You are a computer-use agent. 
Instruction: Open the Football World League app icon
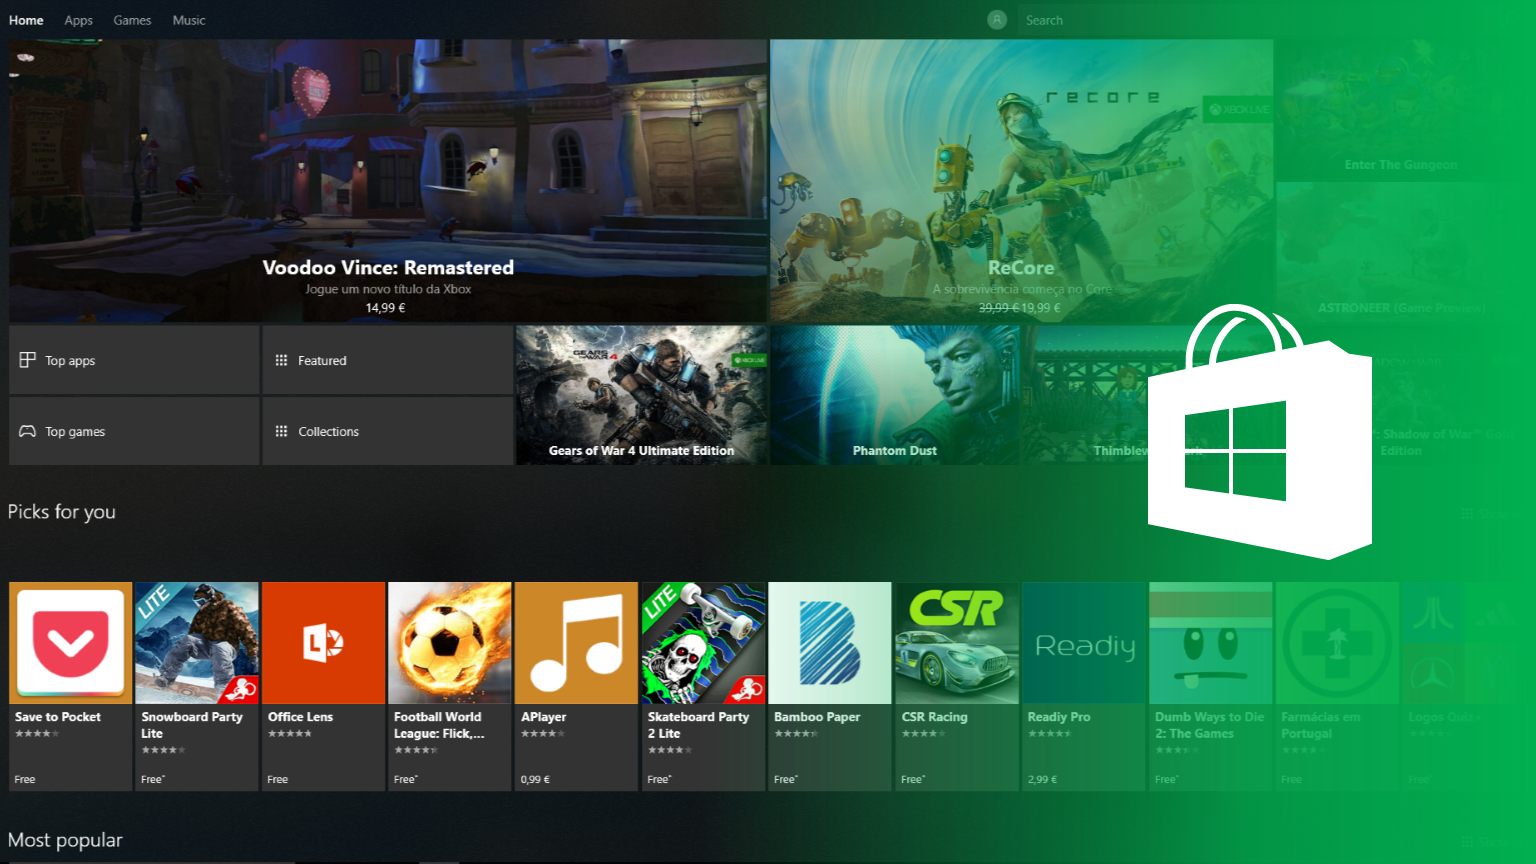[450, 643]
